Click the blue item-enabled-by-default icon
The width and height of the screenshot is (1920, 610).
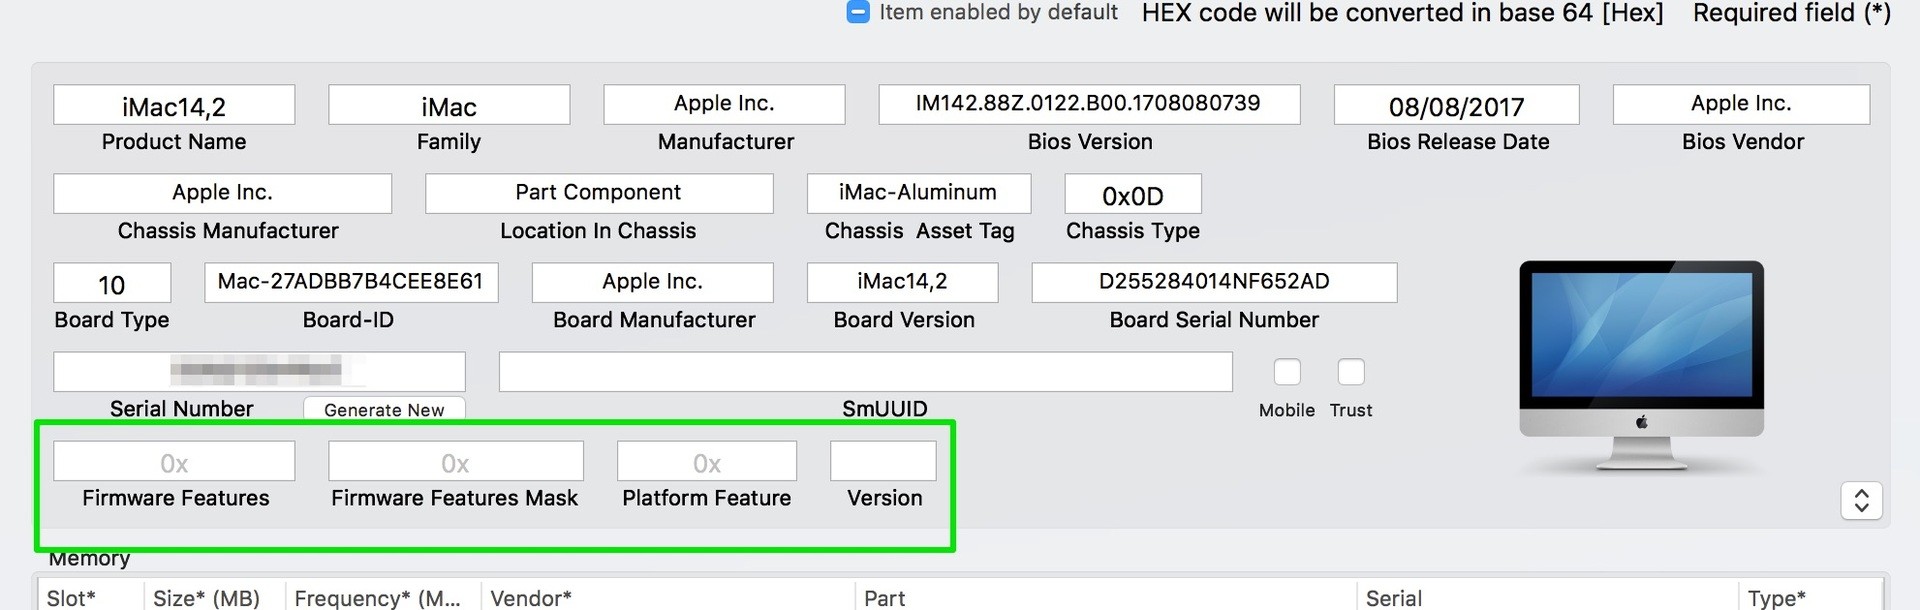(857, 13)
